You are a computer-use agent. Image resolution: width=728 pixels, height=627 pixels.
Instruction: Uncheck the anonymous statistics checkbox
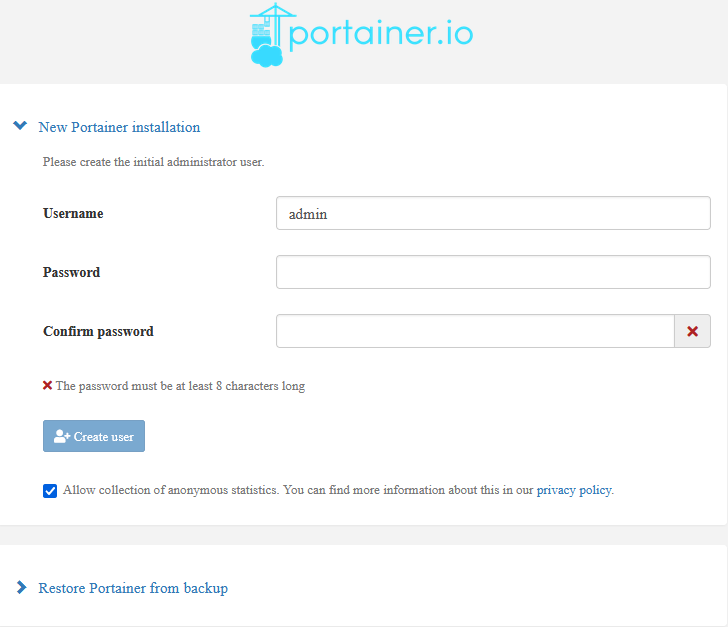(x=50, y=491)
